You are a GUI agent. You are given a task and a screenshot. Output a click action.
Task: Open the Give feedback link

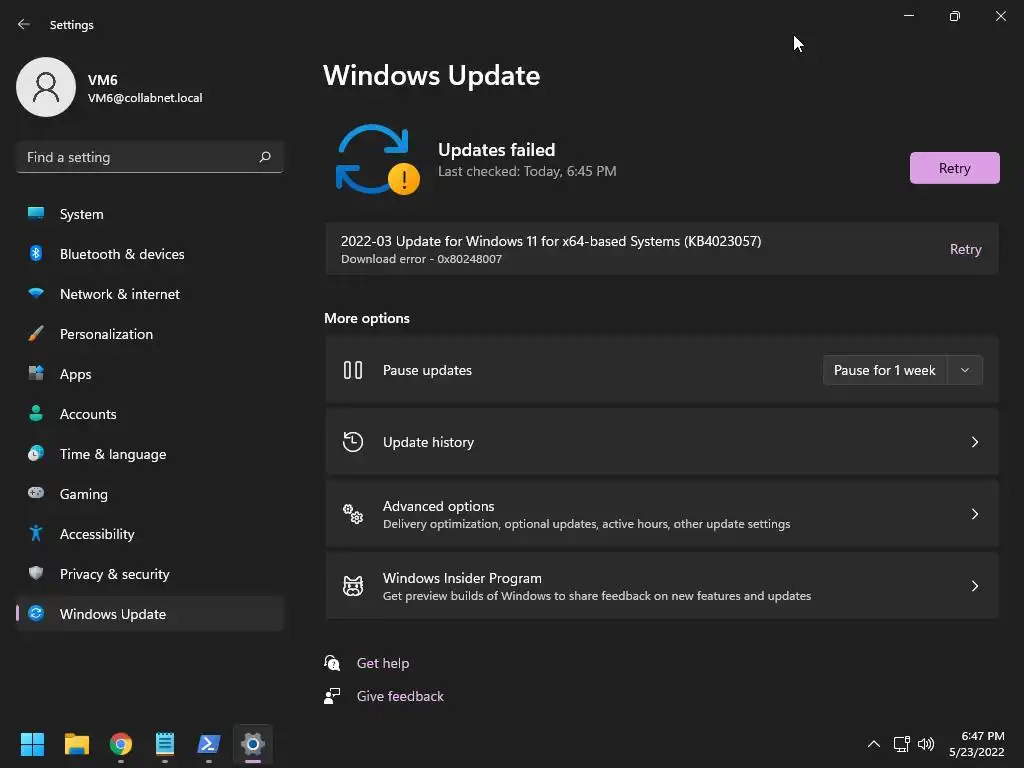(x=400, y=696)
